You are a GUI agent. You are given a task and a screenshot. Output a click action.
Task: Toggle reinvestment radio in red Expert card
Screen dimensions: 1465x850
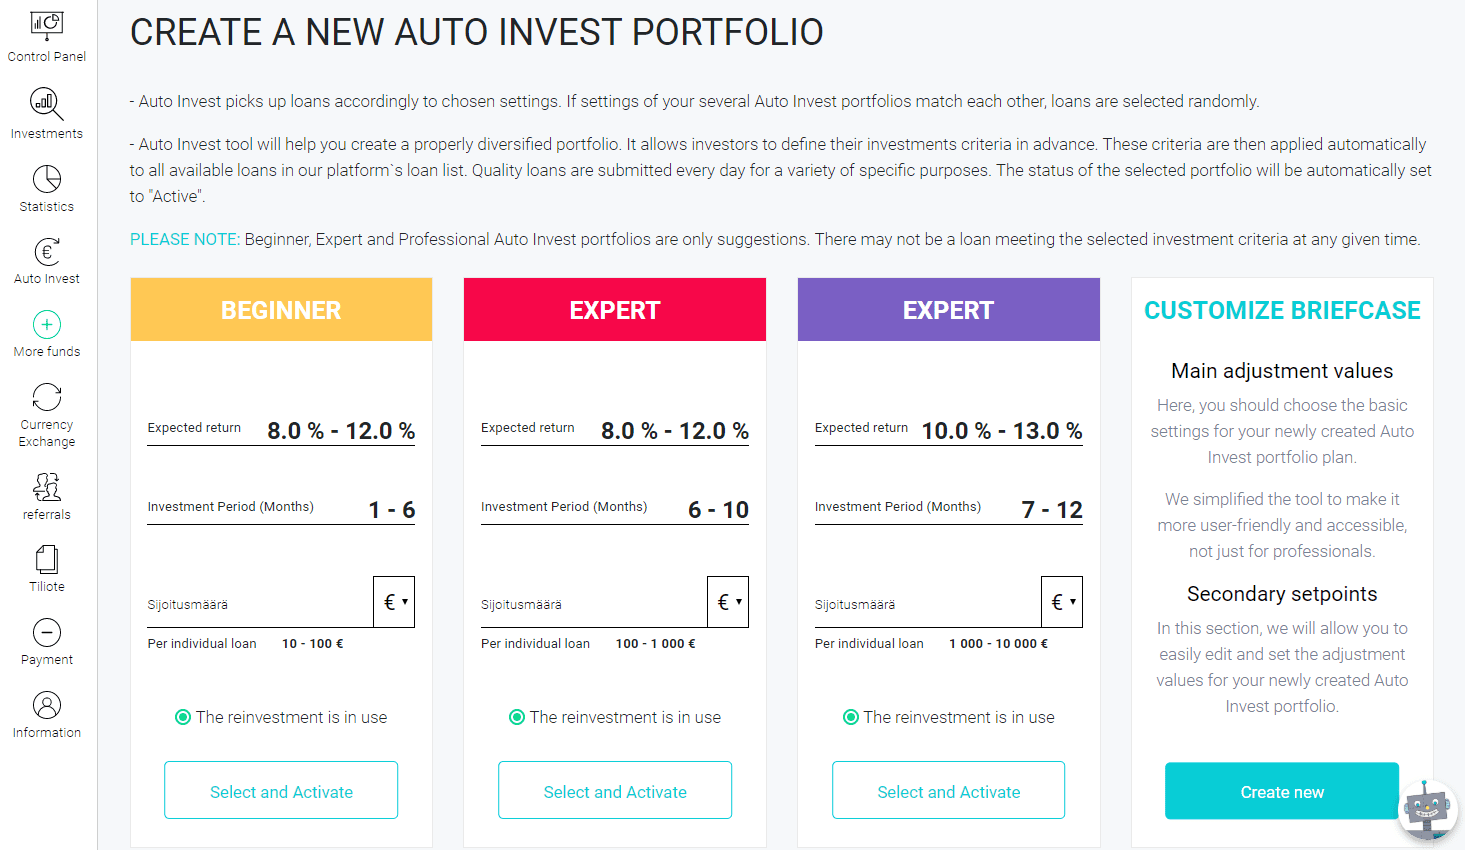[x=517, y=717]
